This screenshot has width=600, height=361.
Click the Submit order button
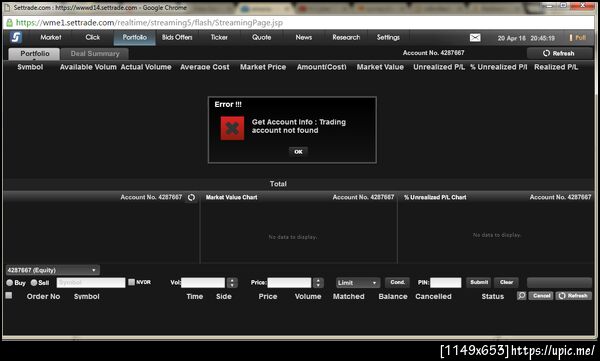pos(479,283)
